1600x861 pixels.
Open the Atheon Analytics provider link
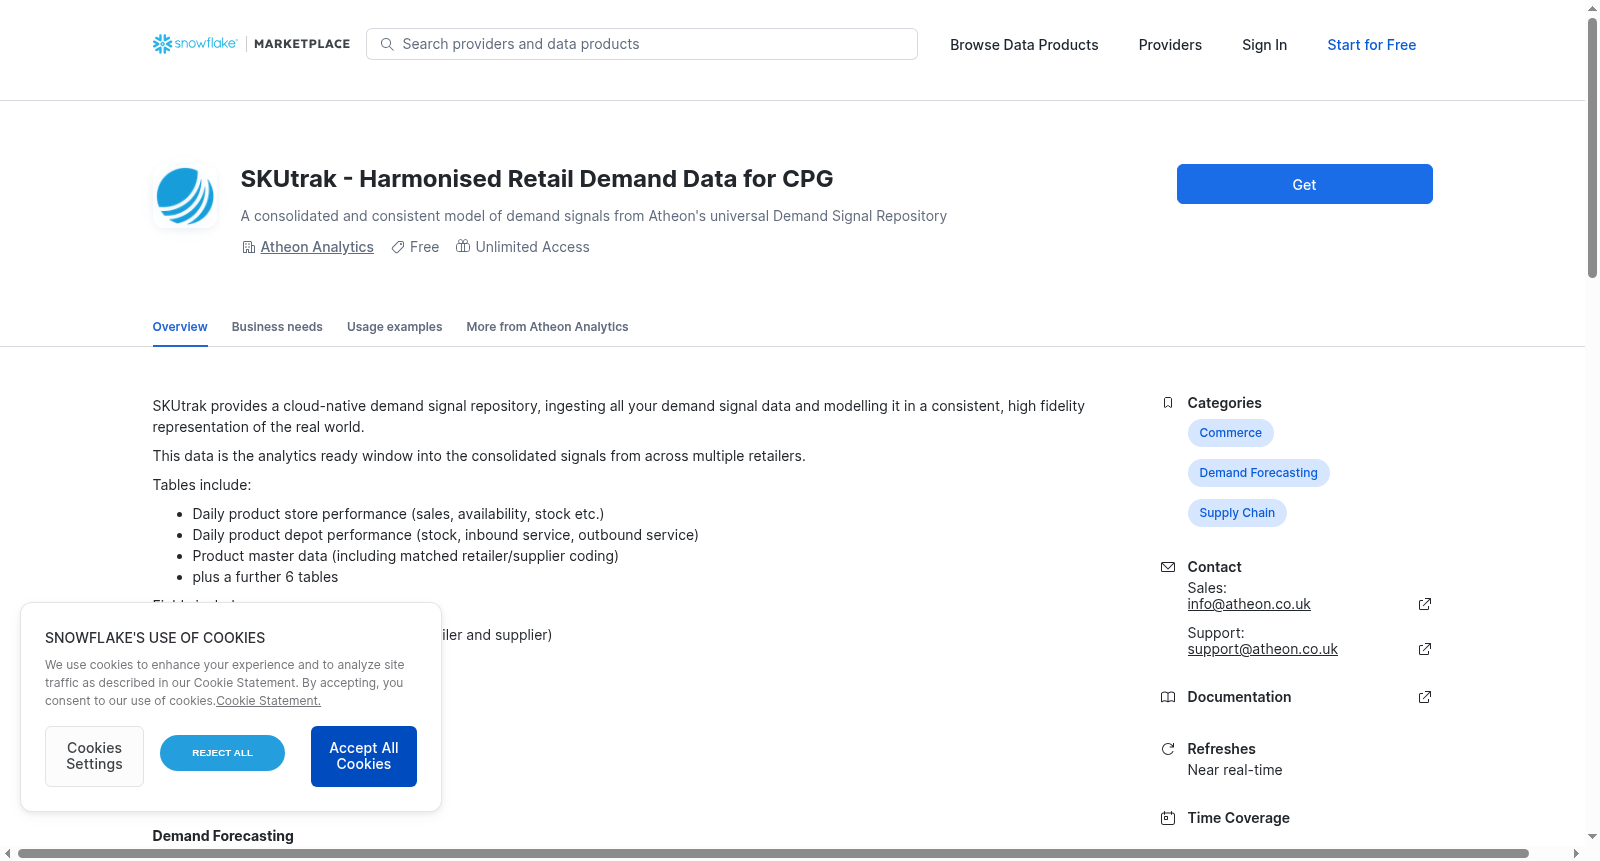(x=317, y=247)
